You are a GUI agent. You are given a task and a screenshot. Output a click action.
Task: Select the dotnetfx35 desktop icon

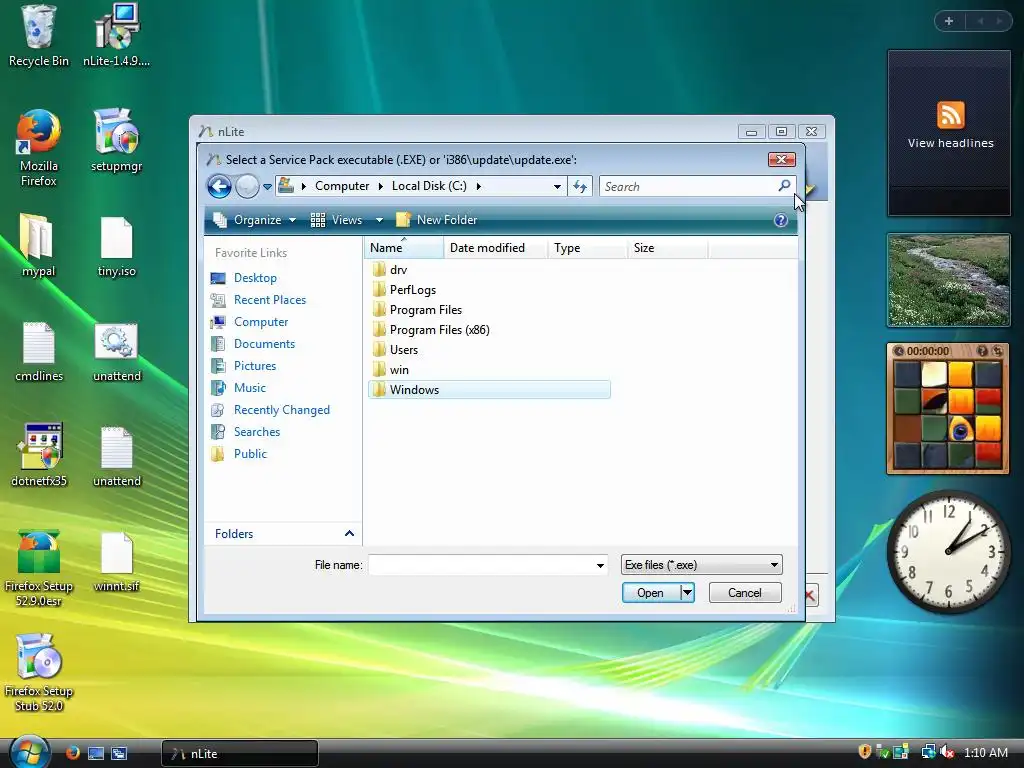click(39, 455)
